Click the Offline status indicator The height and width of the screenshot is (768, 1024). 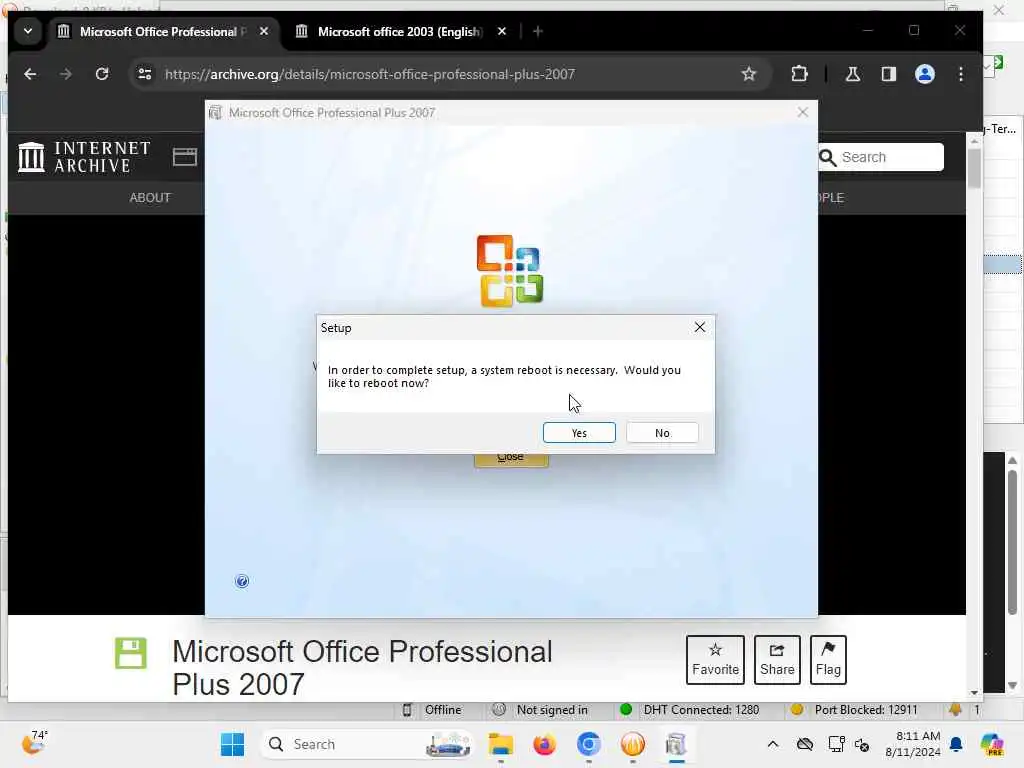click(x=432, y=709)
